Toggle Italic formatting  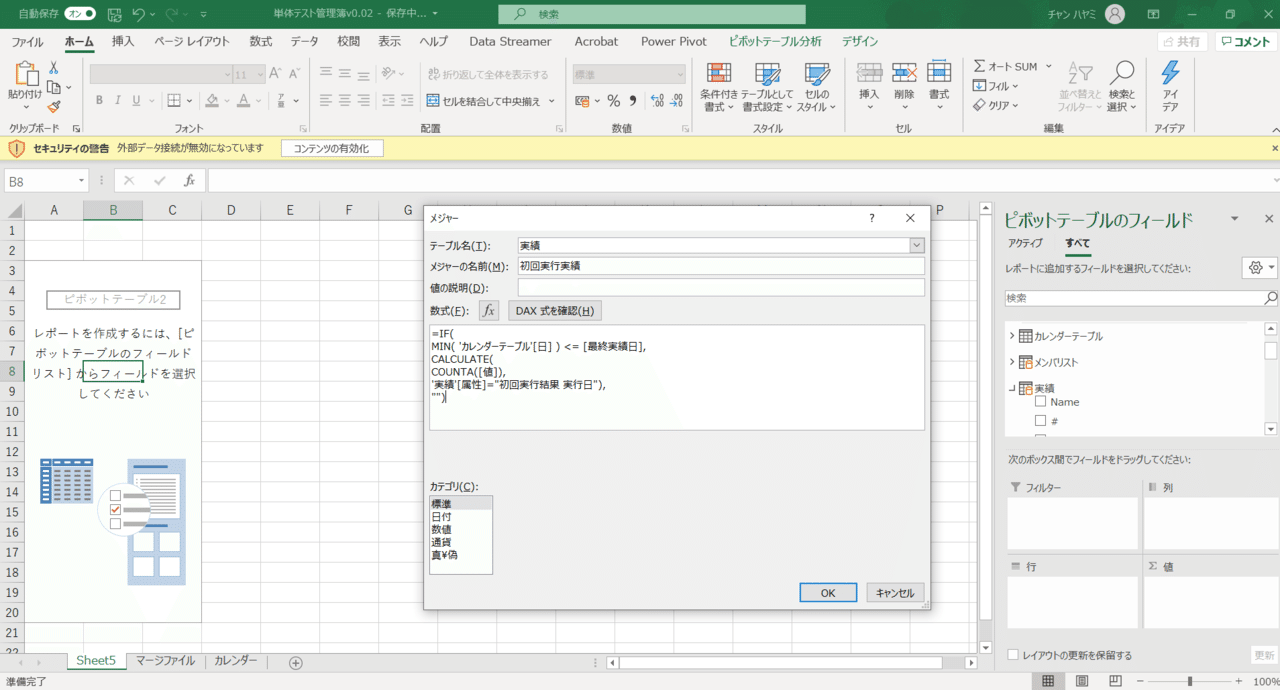pyautogui.click(x=119, y=100)
